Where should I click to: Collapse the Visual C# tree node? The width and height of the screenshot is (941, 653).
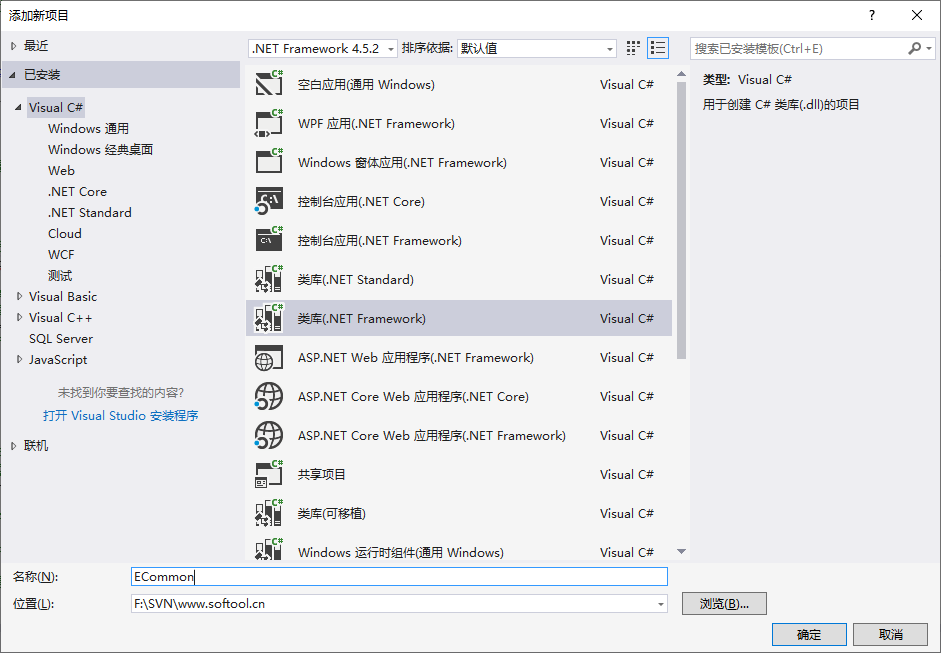(x=19, y=107)
